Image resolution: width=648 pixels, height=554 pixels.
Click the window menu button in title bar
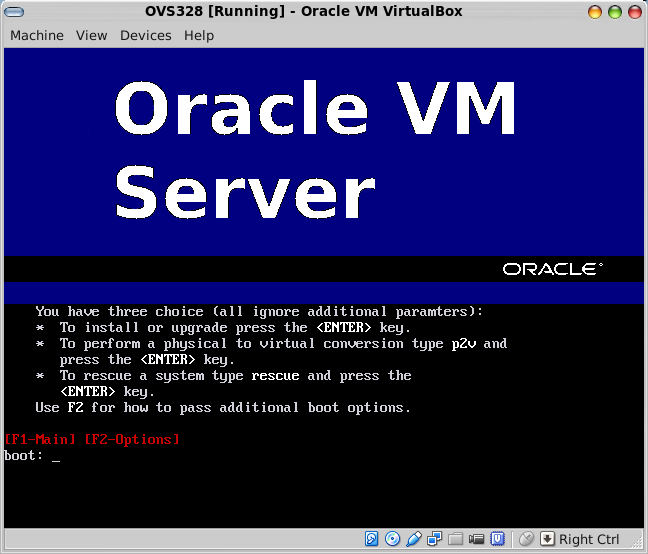[14, 12]
